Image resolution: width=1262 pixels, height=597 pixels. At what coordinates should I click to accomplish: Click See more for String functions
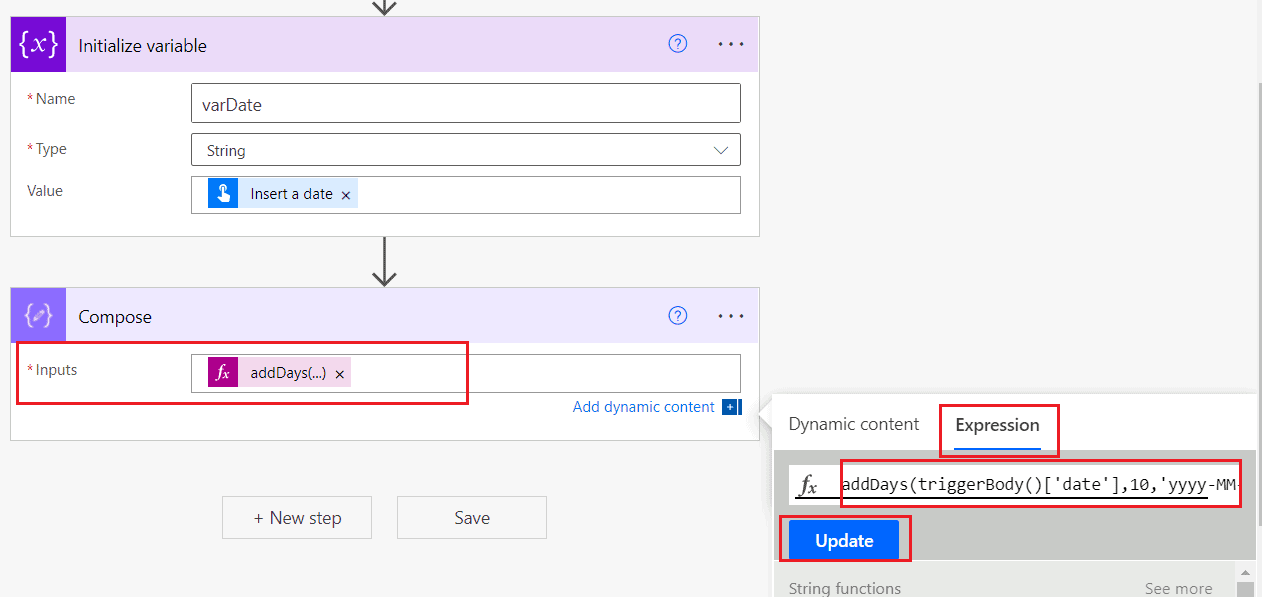tap(1178, 588)
